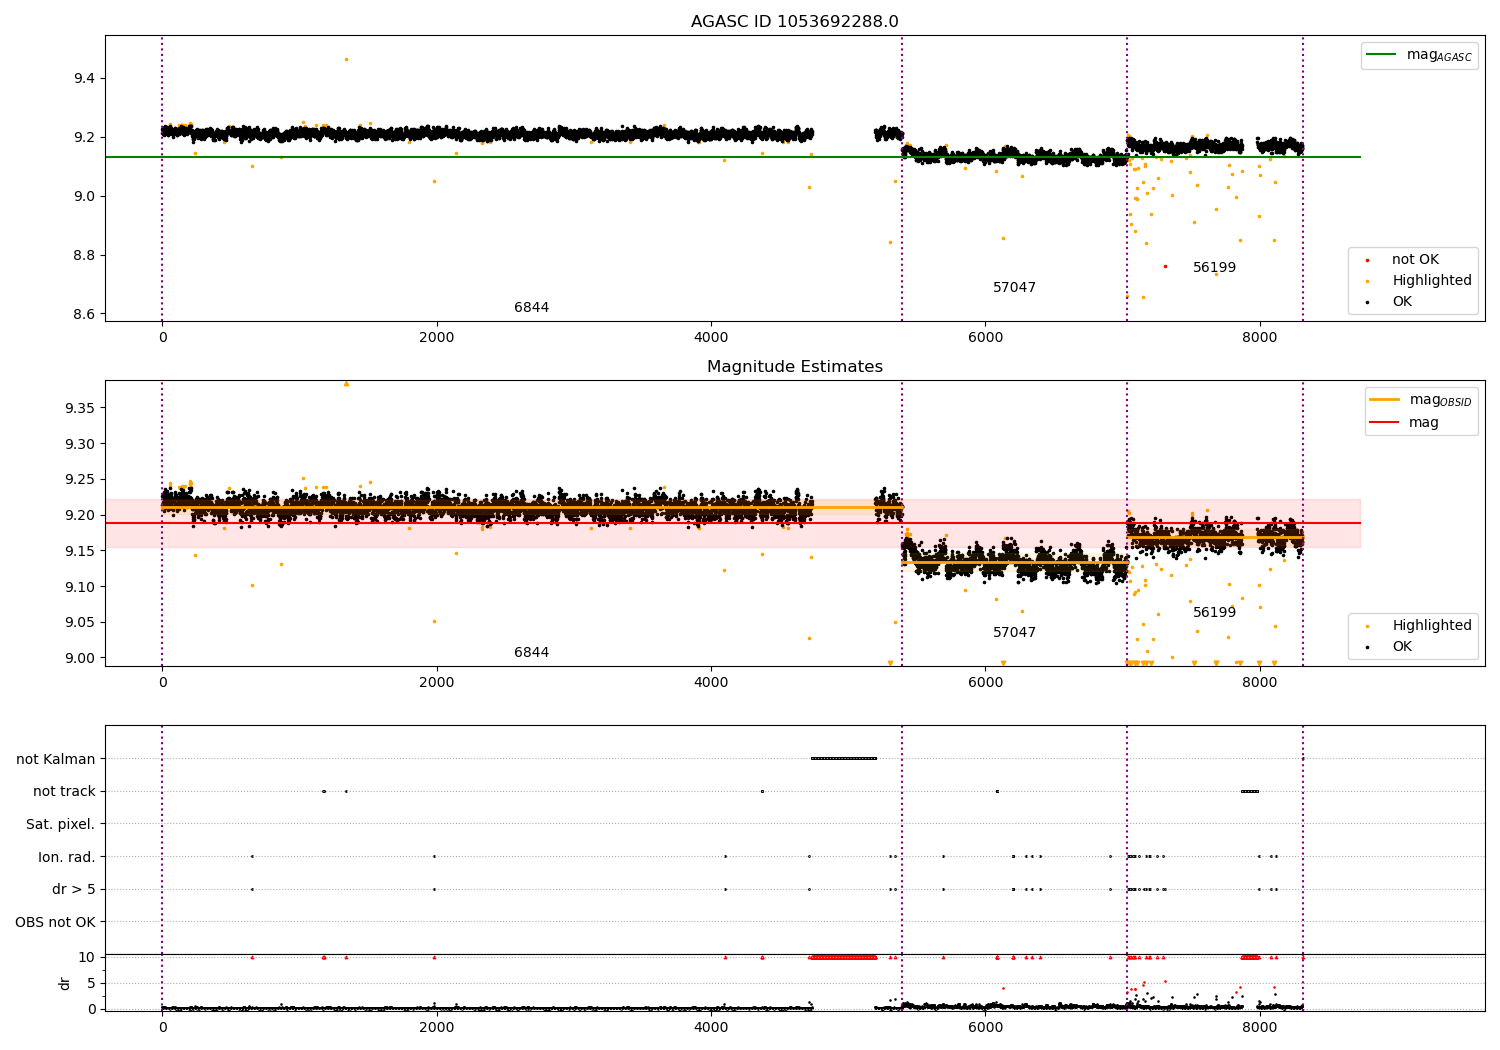The width and height of the screenshot is (1500, 1050).
Task: Click the '6844' label in the Magnitude Estimates plot
Action: (x=531, y=653)
